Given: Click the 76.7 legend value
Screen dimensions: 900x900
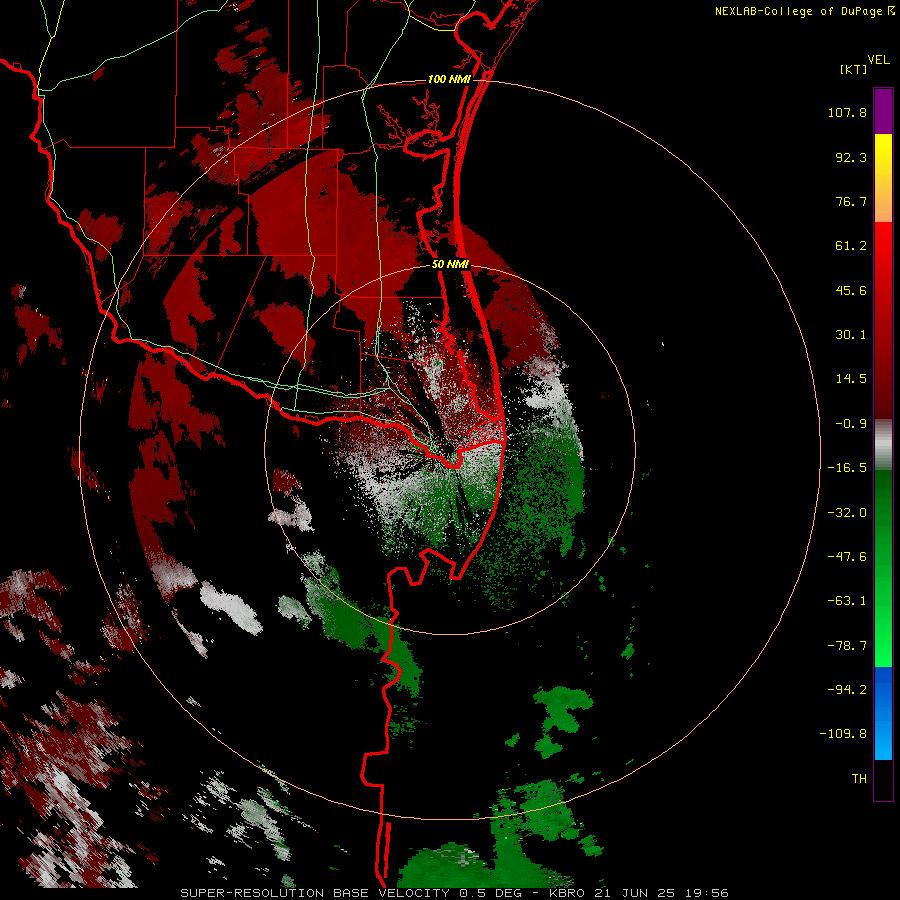Looking at the screenshot, I should (851, 201).
